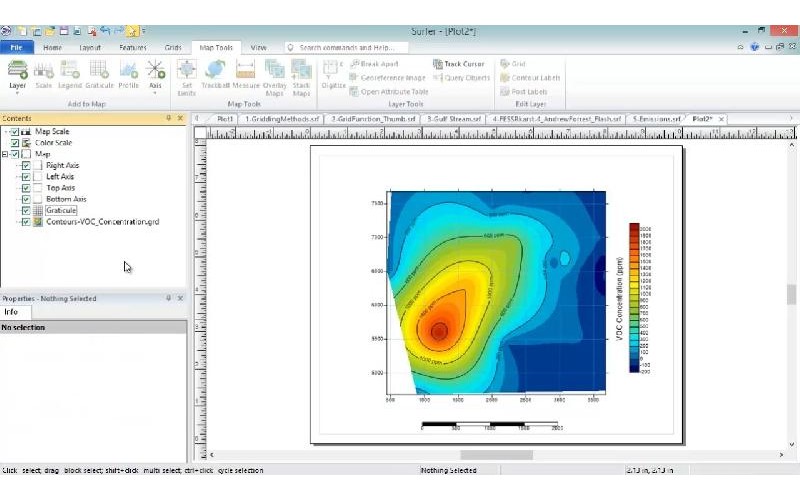The width and height of the screenshot is (800, 500).
Task: Click the Digitize tool icon
Action: [x=333, y=74]
